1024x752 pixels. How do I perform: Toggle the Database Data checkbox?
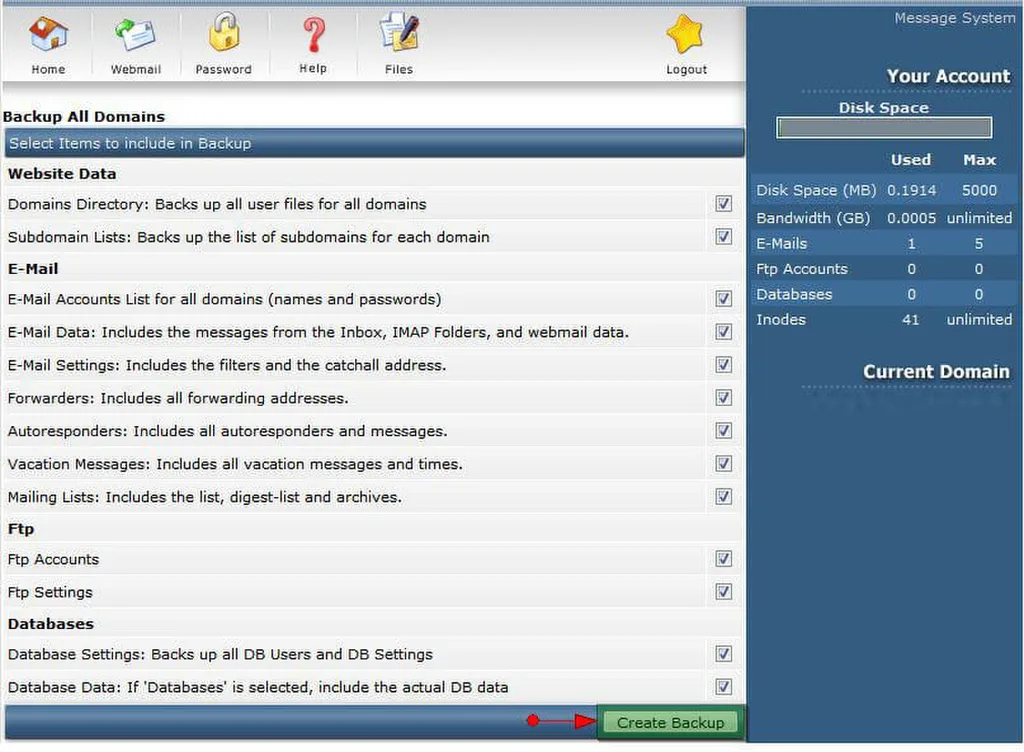click(x=723, y=687)
